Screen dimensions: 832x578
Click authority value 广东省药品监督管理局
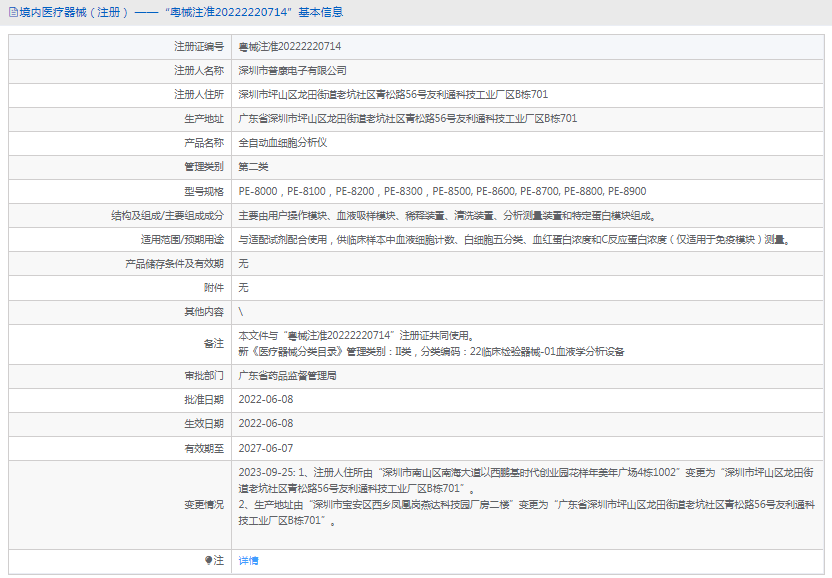[x=288, y=376]
